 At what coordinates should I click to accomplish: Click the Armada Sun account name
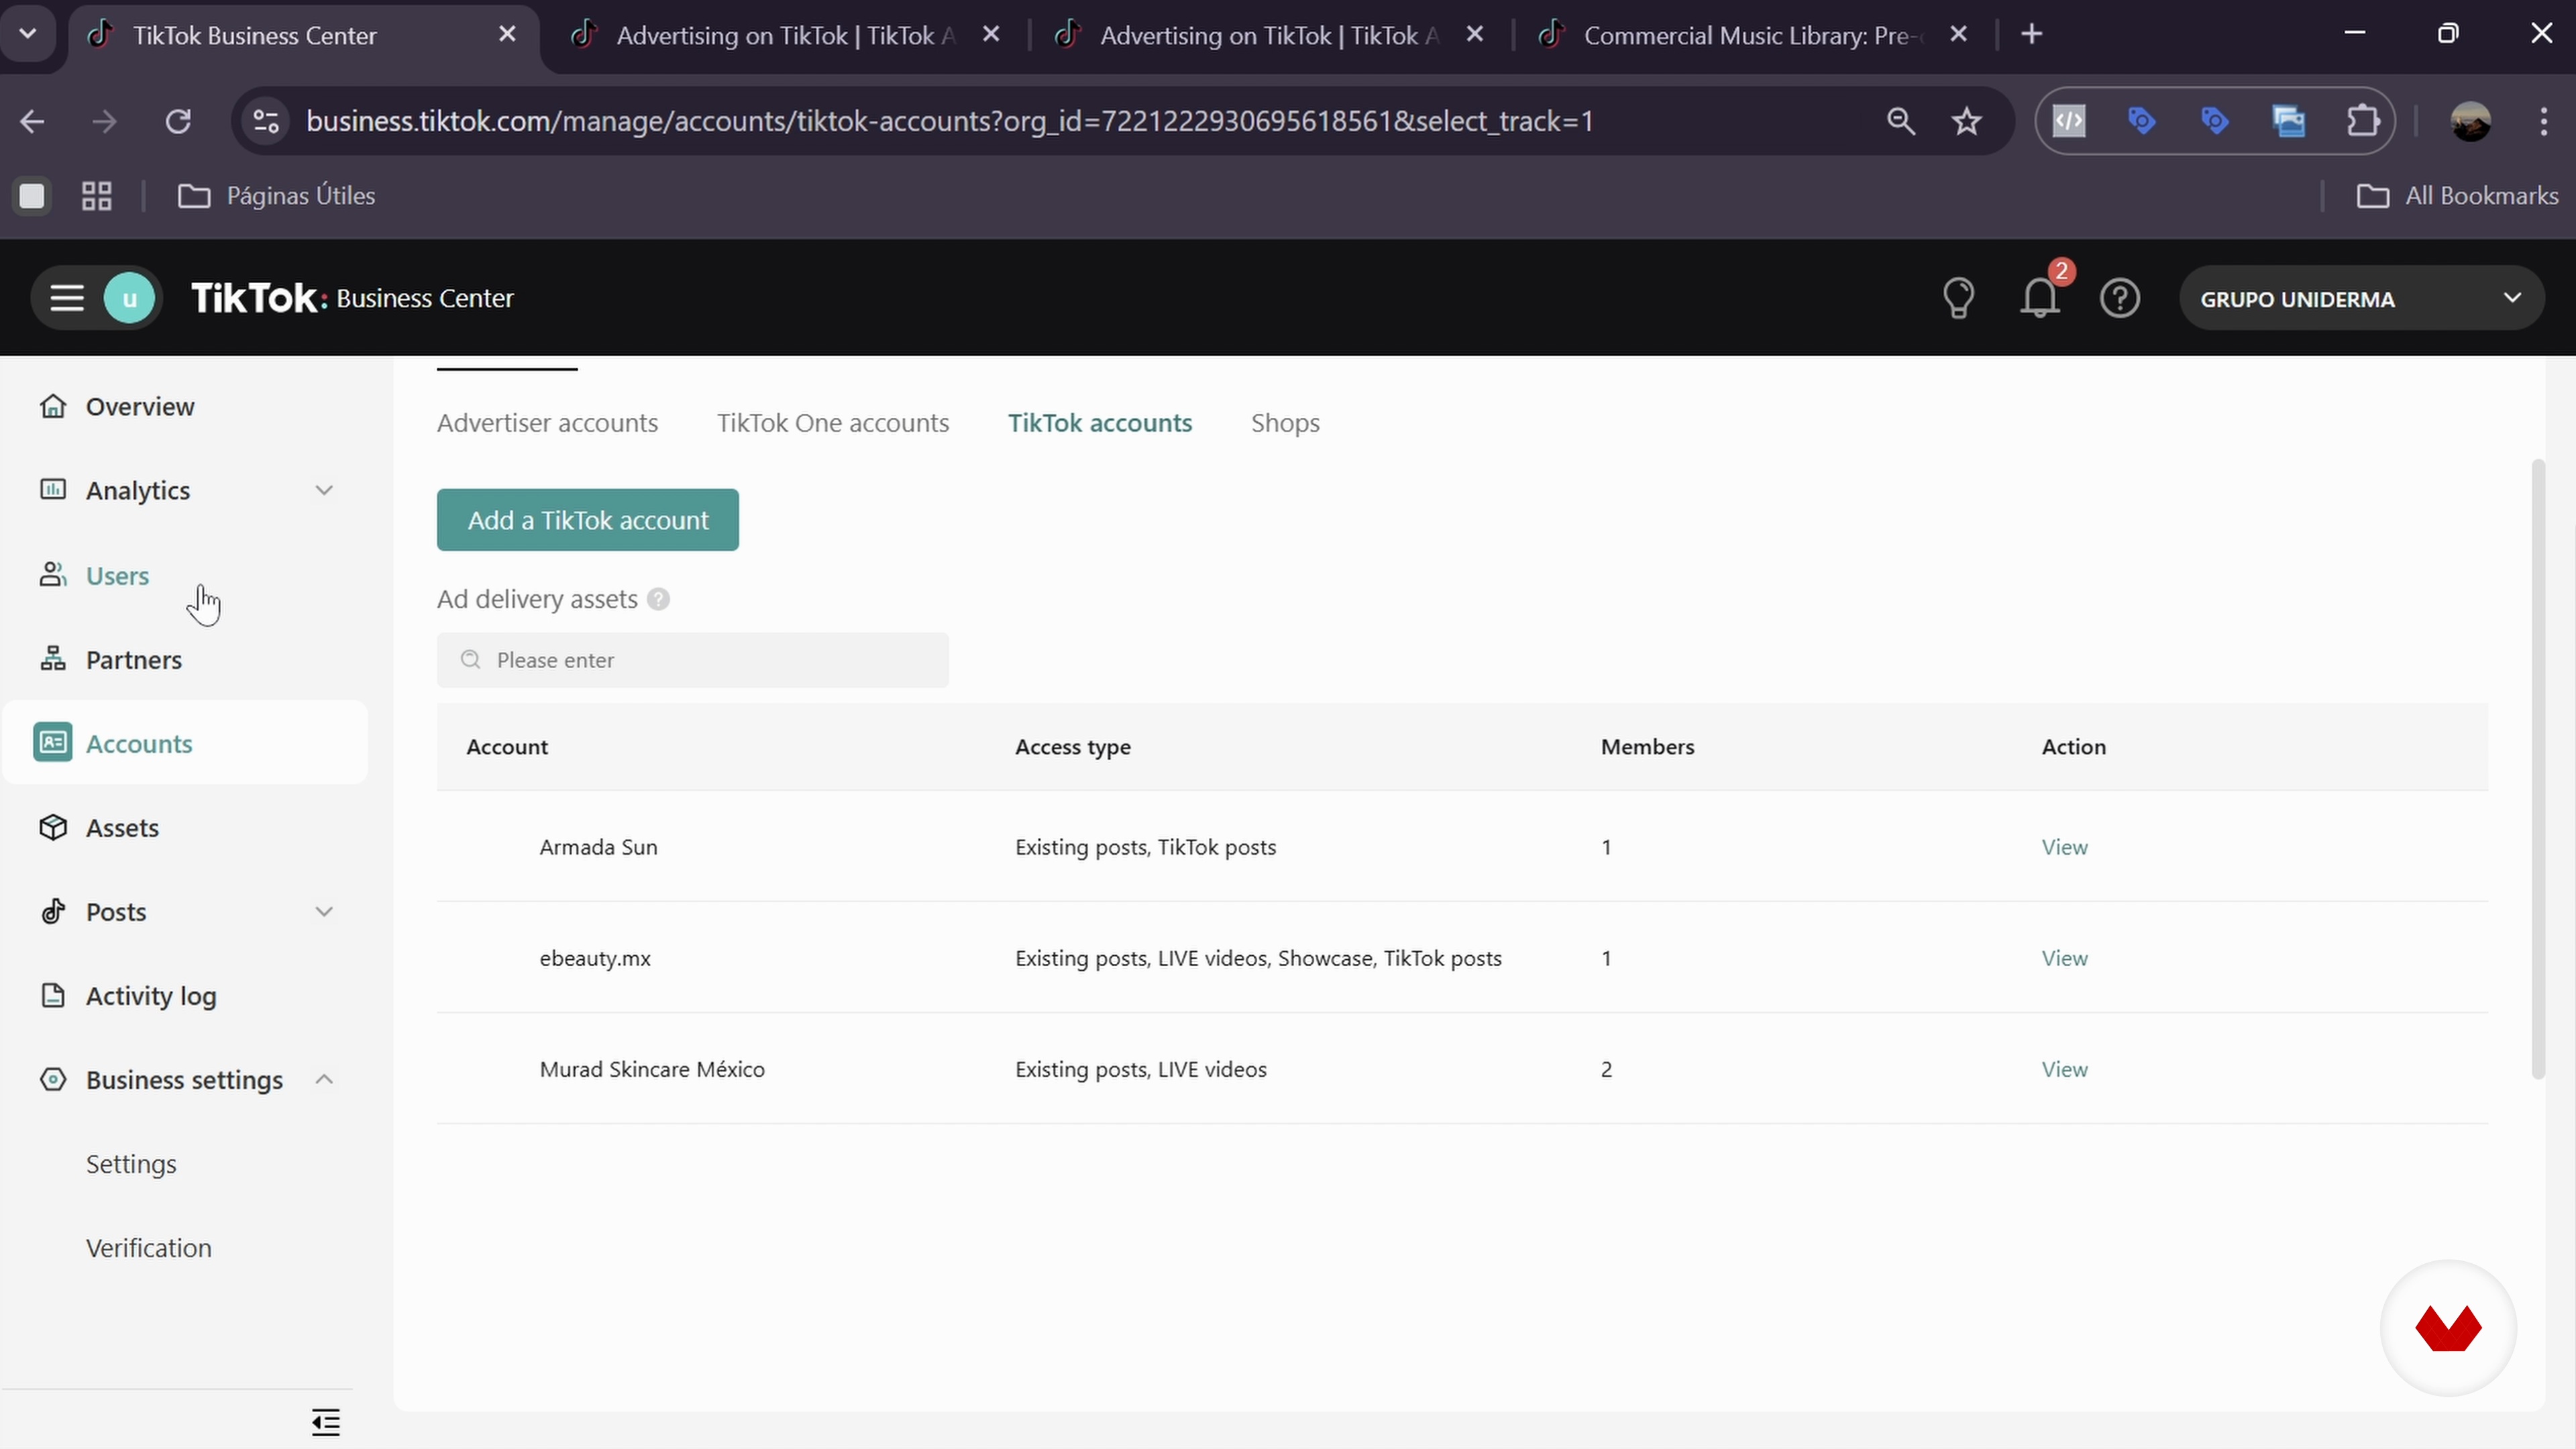(x=598, y=847)
